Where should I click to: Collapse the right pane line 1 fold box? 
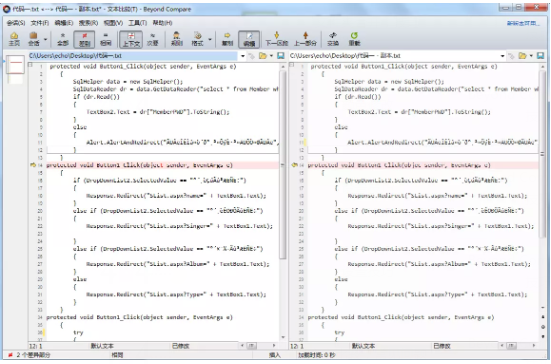click(291, 65)
